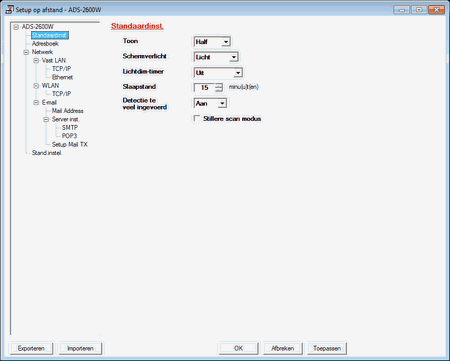Apply settings with Toepassen button

click(x=327, y=348)
